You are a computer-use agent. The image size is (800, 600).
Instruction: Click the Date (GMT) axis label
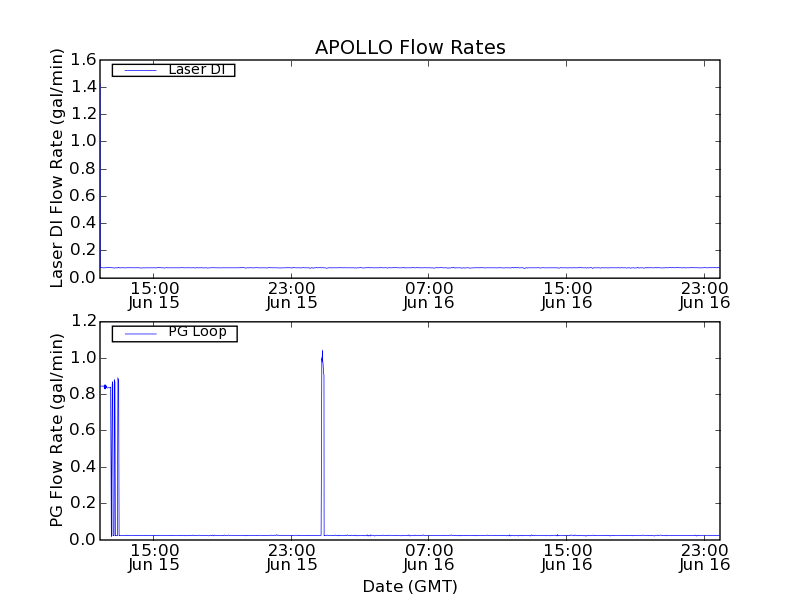pyautogui.click(x=410, y=586)
